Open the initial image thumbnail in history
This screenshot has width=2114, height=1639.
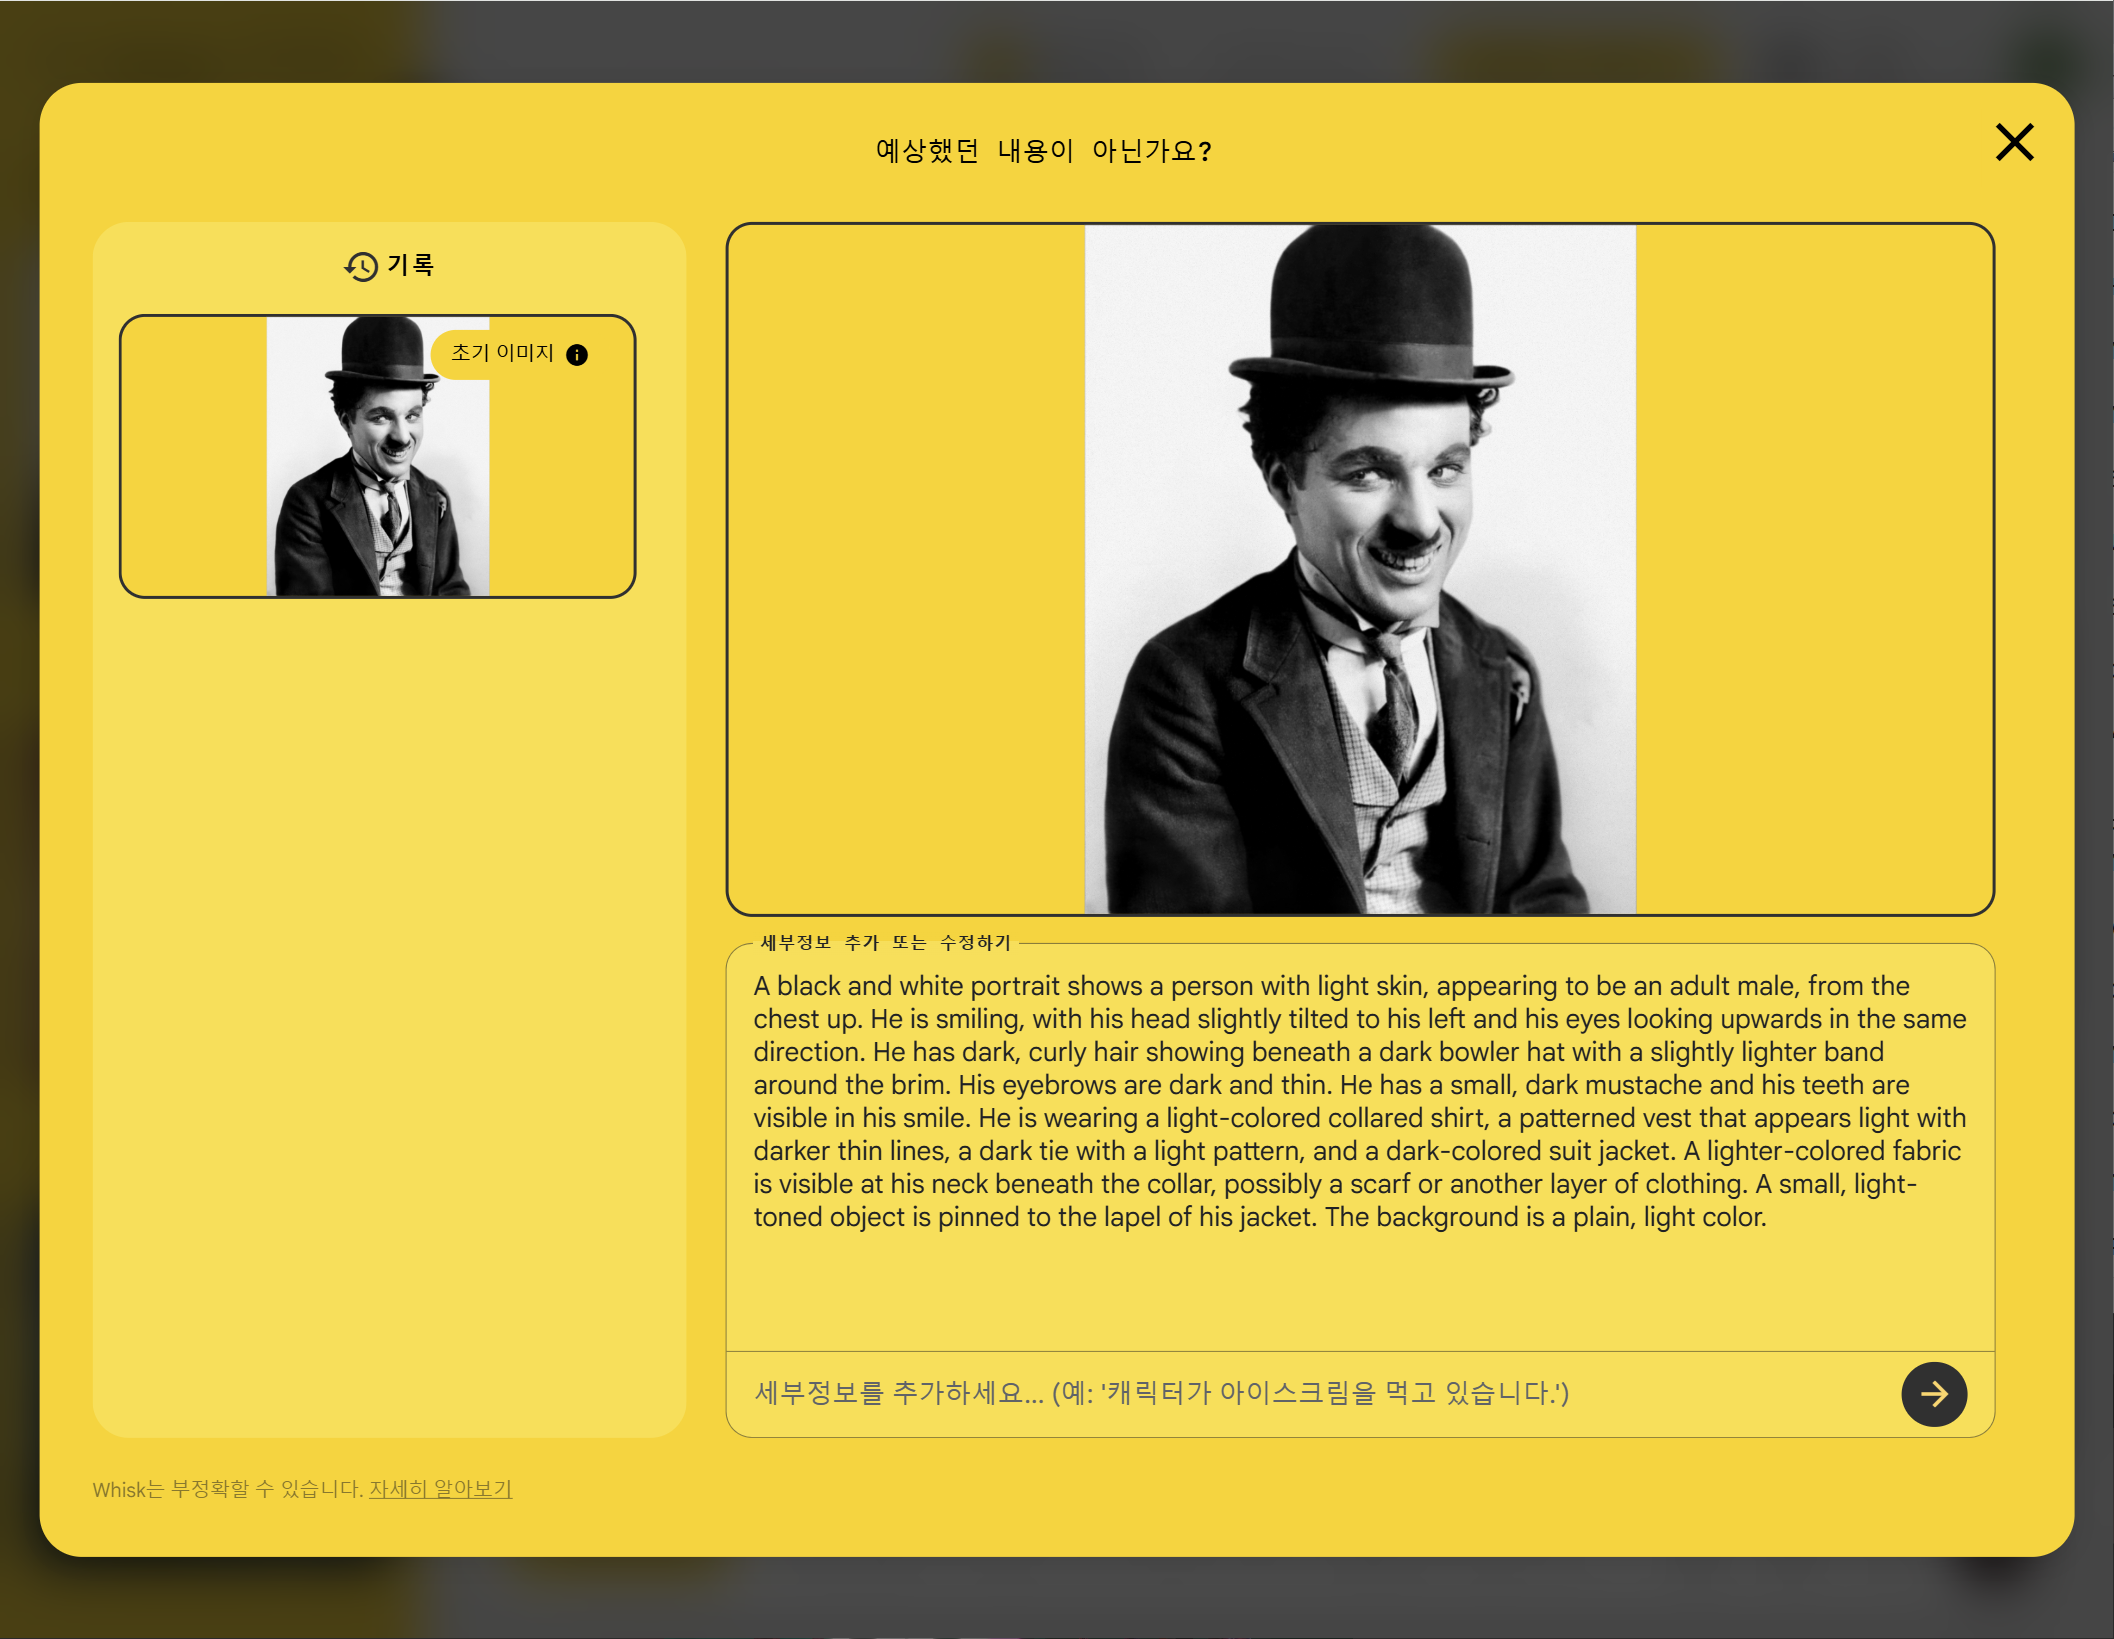(x=377, y=470)
